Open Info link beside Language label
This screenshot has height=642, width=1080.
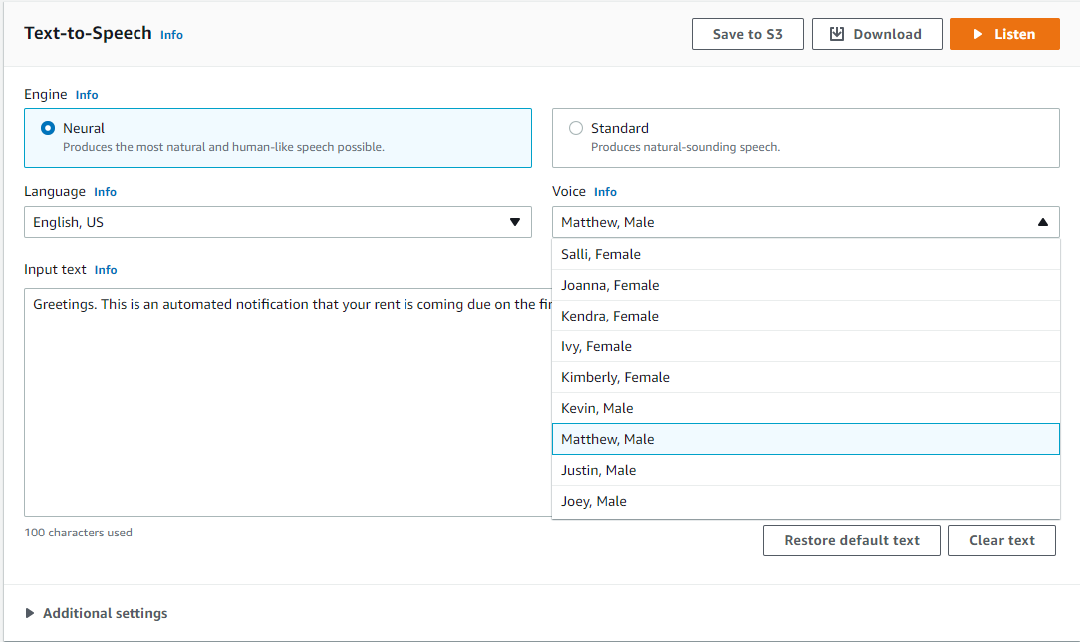coord(105,192)
